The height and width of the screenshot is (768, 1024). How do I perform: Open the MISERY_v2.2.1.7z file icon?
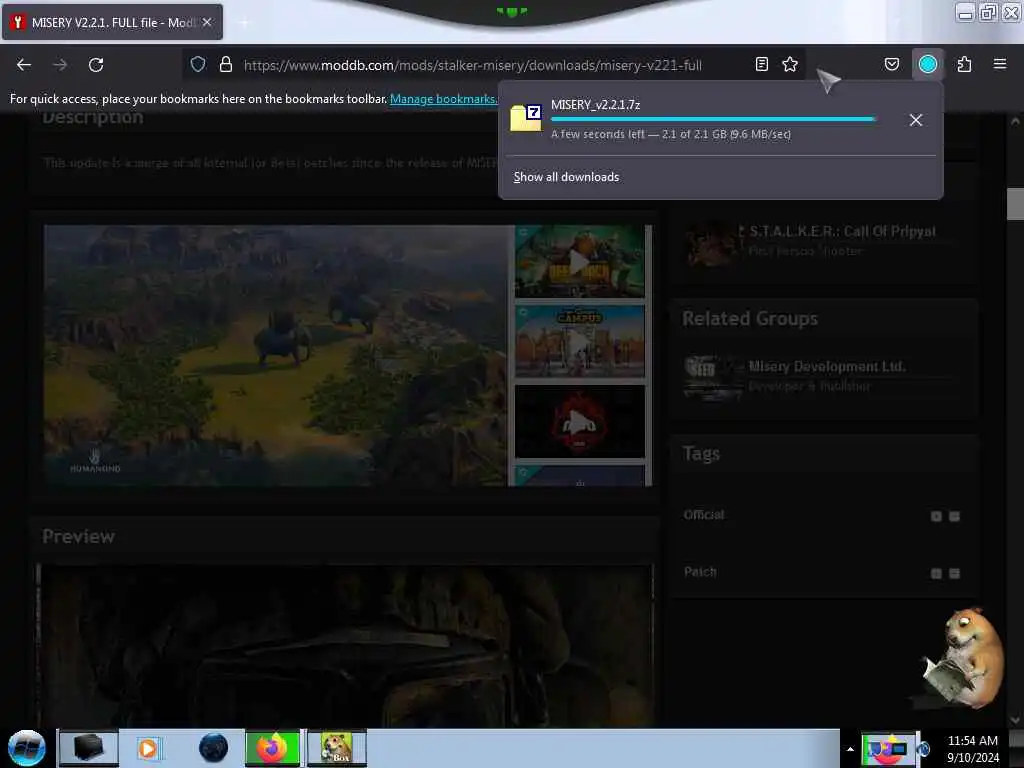point(526,118)
